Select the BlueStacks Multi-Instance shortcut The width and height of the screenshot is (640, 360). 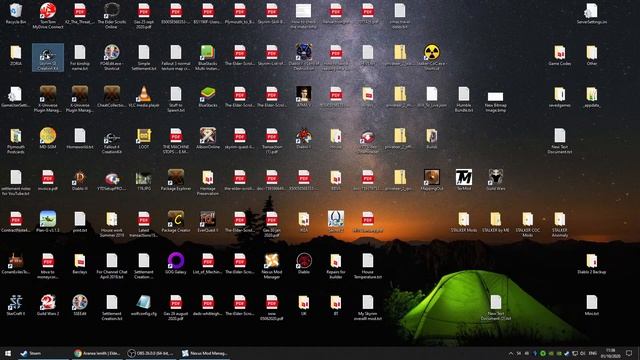[x=207, y=58]
